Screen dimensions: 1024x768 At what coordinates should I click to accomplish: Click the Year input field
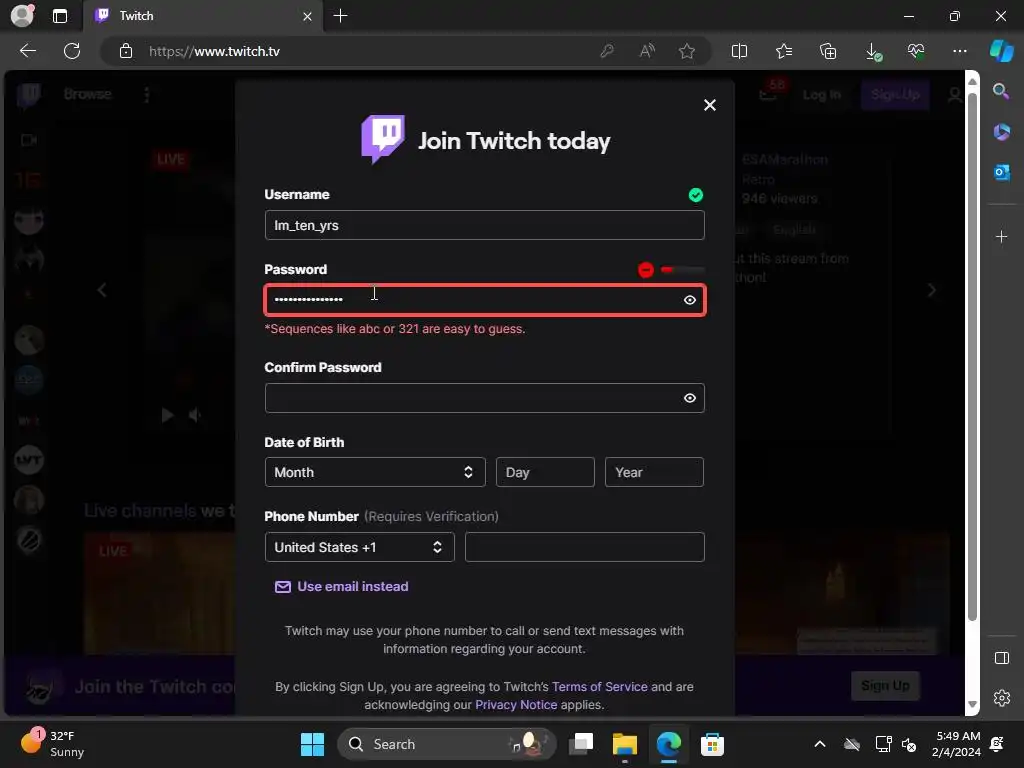pyautogui.click(x=654, y=472)
